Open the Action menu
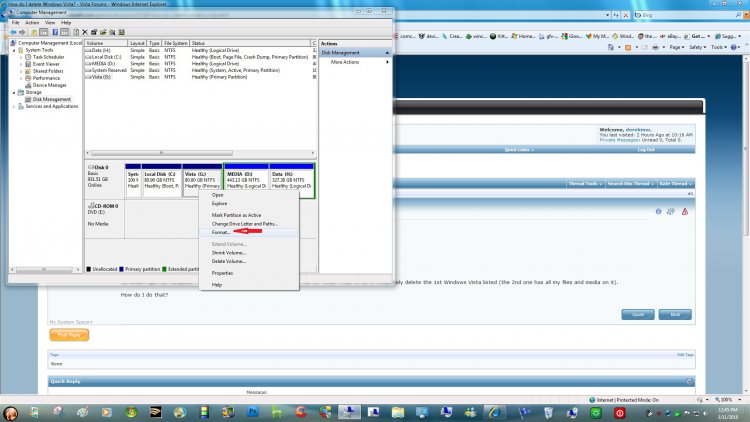Viewport: 750px width, 422px height. [x=32, y=22]
